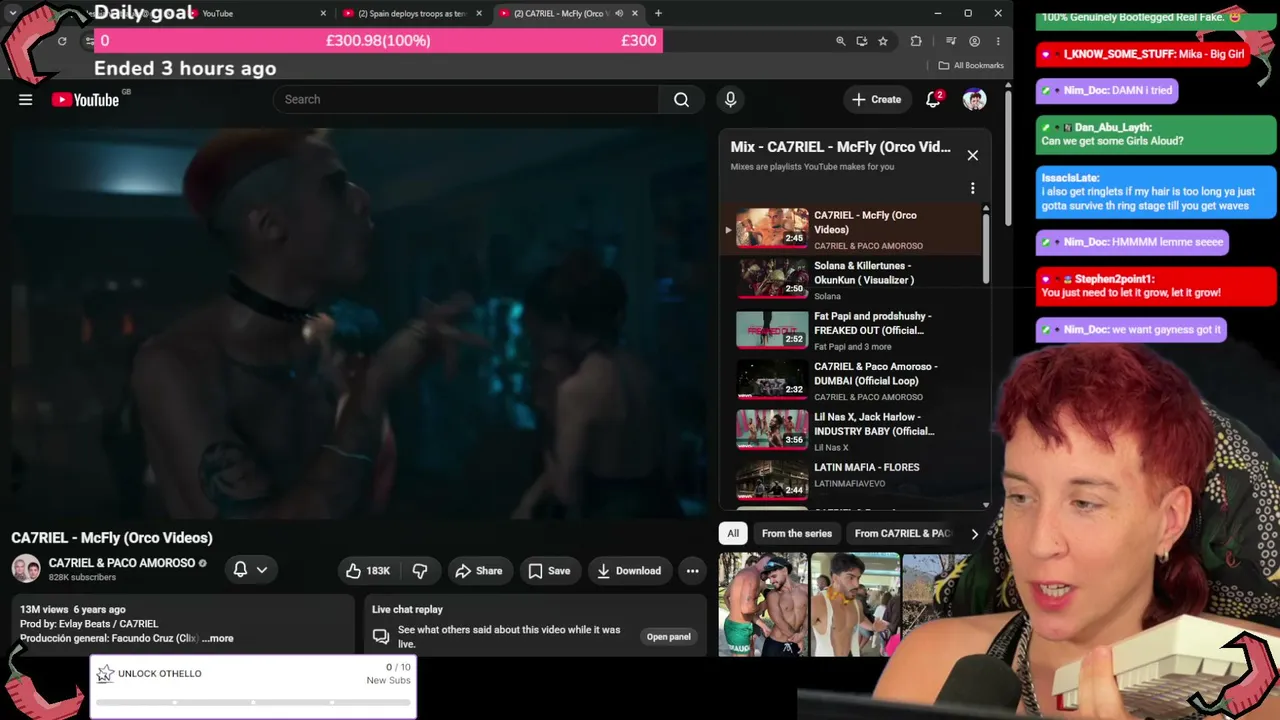Open the Chrome three-dot menu
The height and width of the screenshot is (720, 1280).
[997, 41]
